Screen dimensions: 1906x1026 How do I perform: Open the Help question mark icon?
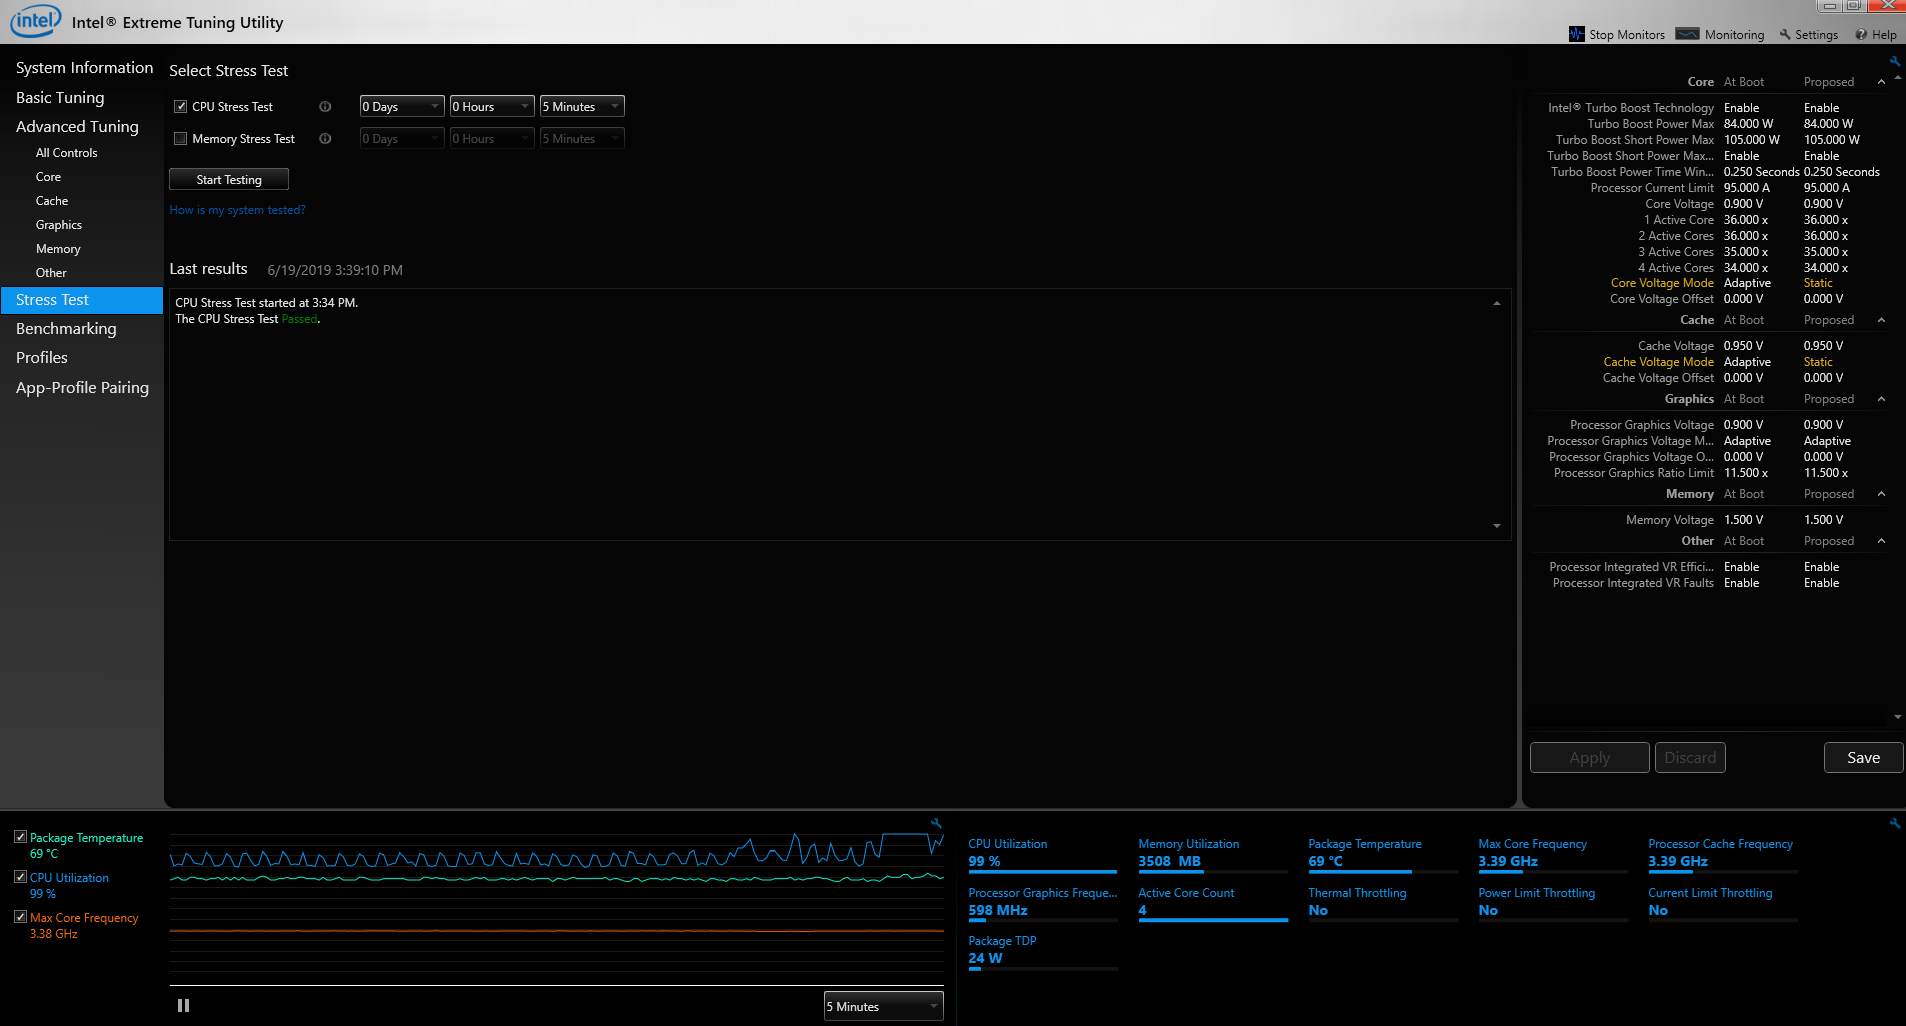[1861, 34]
